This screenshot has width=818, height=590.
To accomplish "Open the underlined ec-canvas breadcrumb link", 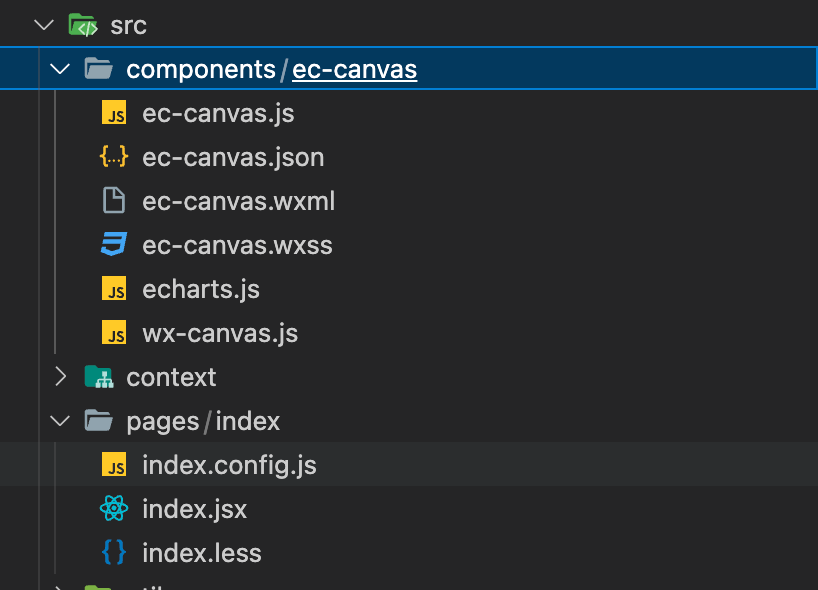I will tap(354, 69).
